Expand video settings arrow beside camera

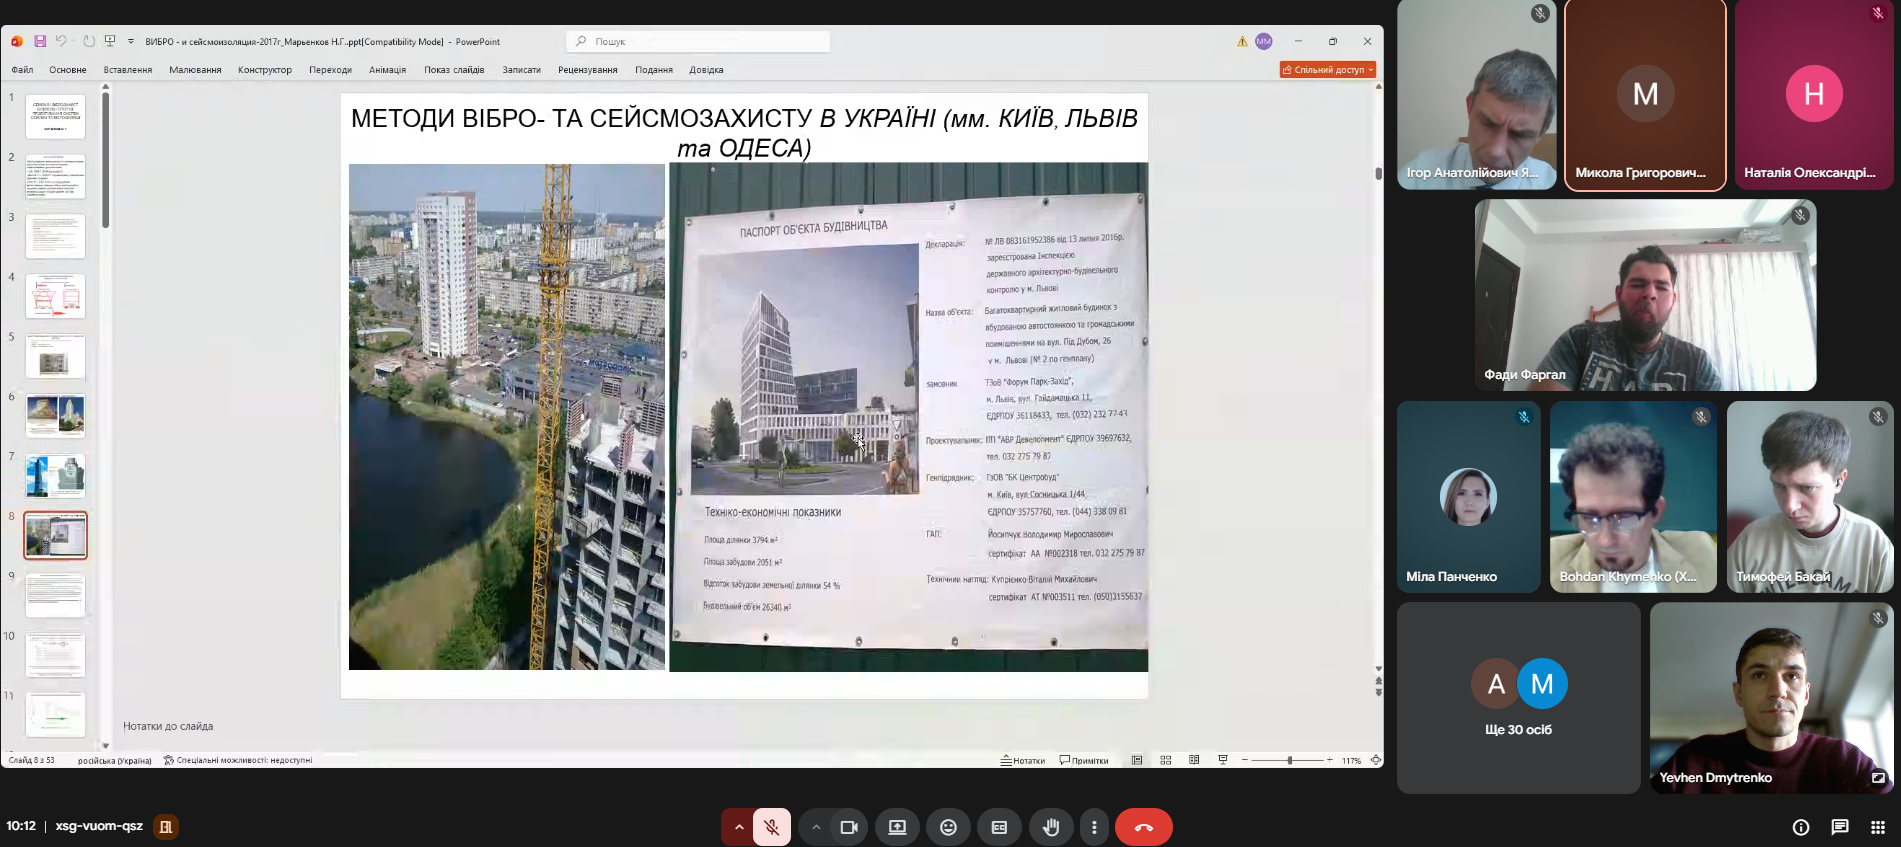pos(816,827)
